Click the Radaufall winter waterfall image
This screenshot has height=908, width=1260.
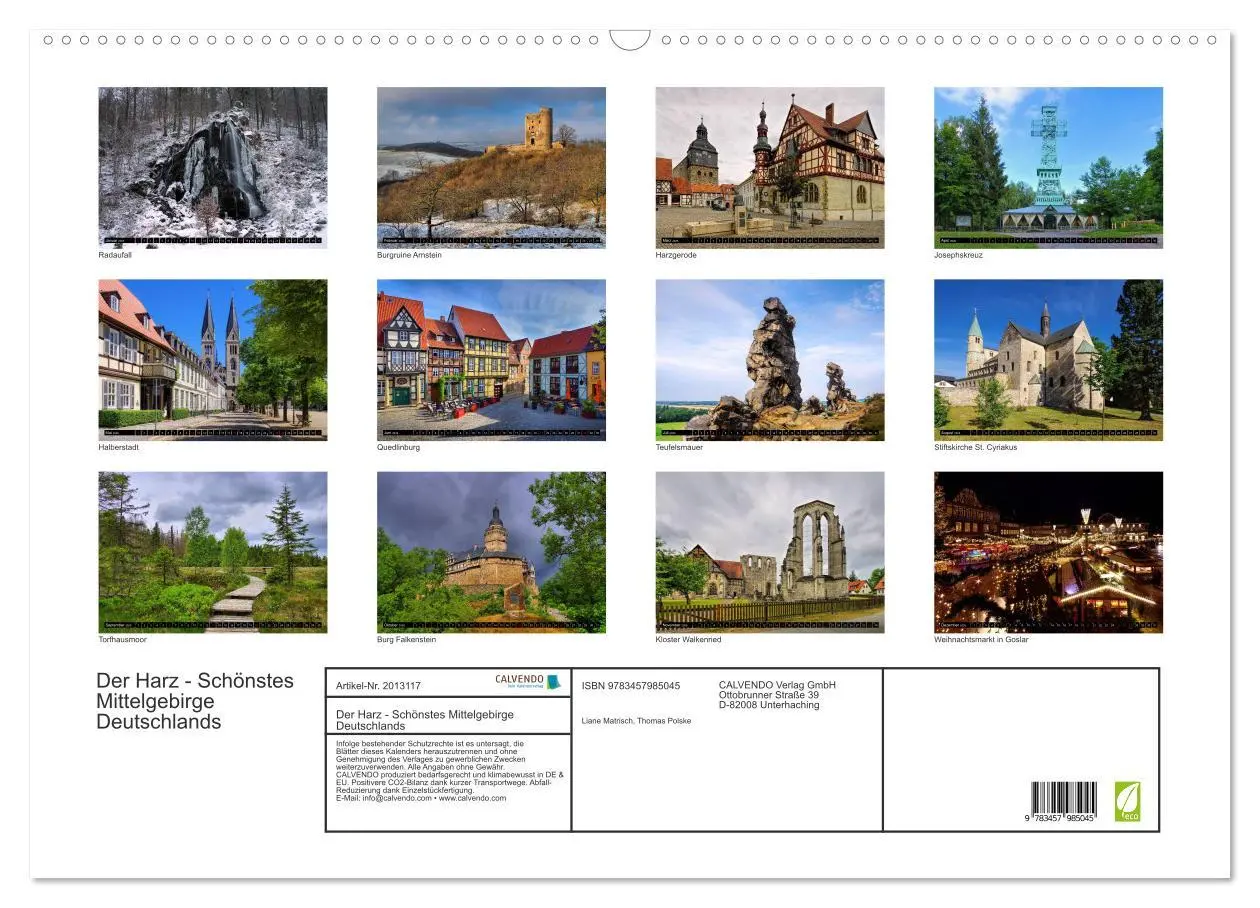tap(212, 163)
